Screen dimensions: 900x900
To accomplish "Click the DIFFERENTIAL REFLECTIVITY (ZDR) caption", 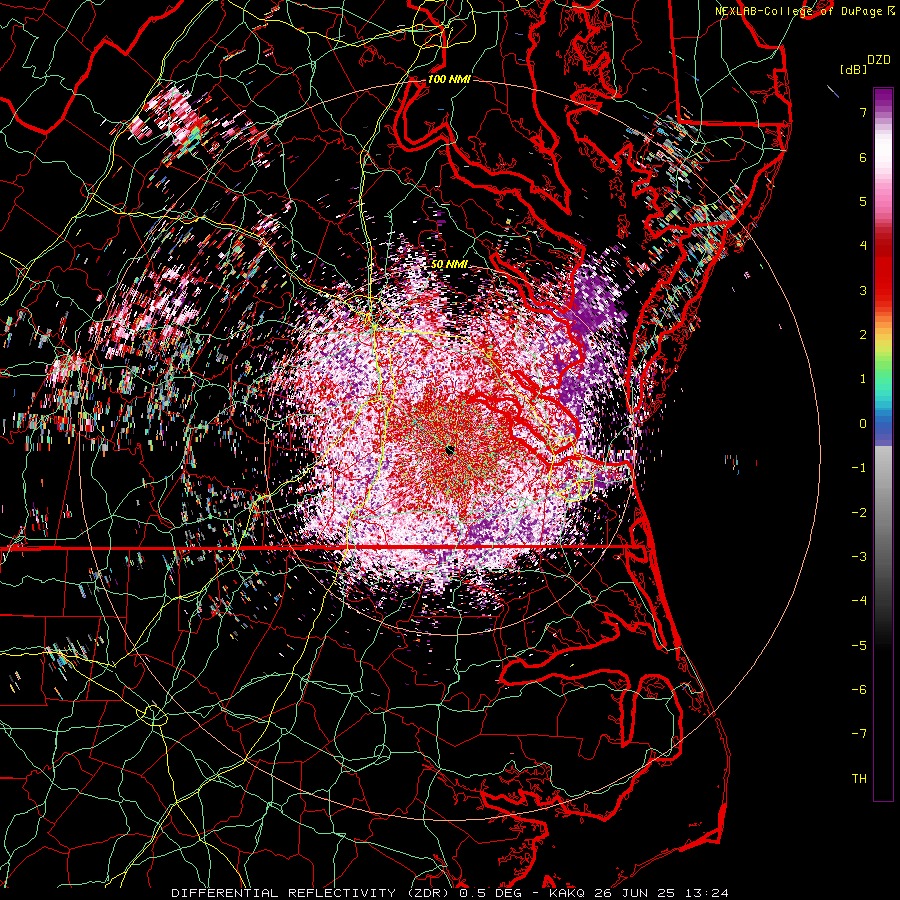I will click(x=311, y=893).
